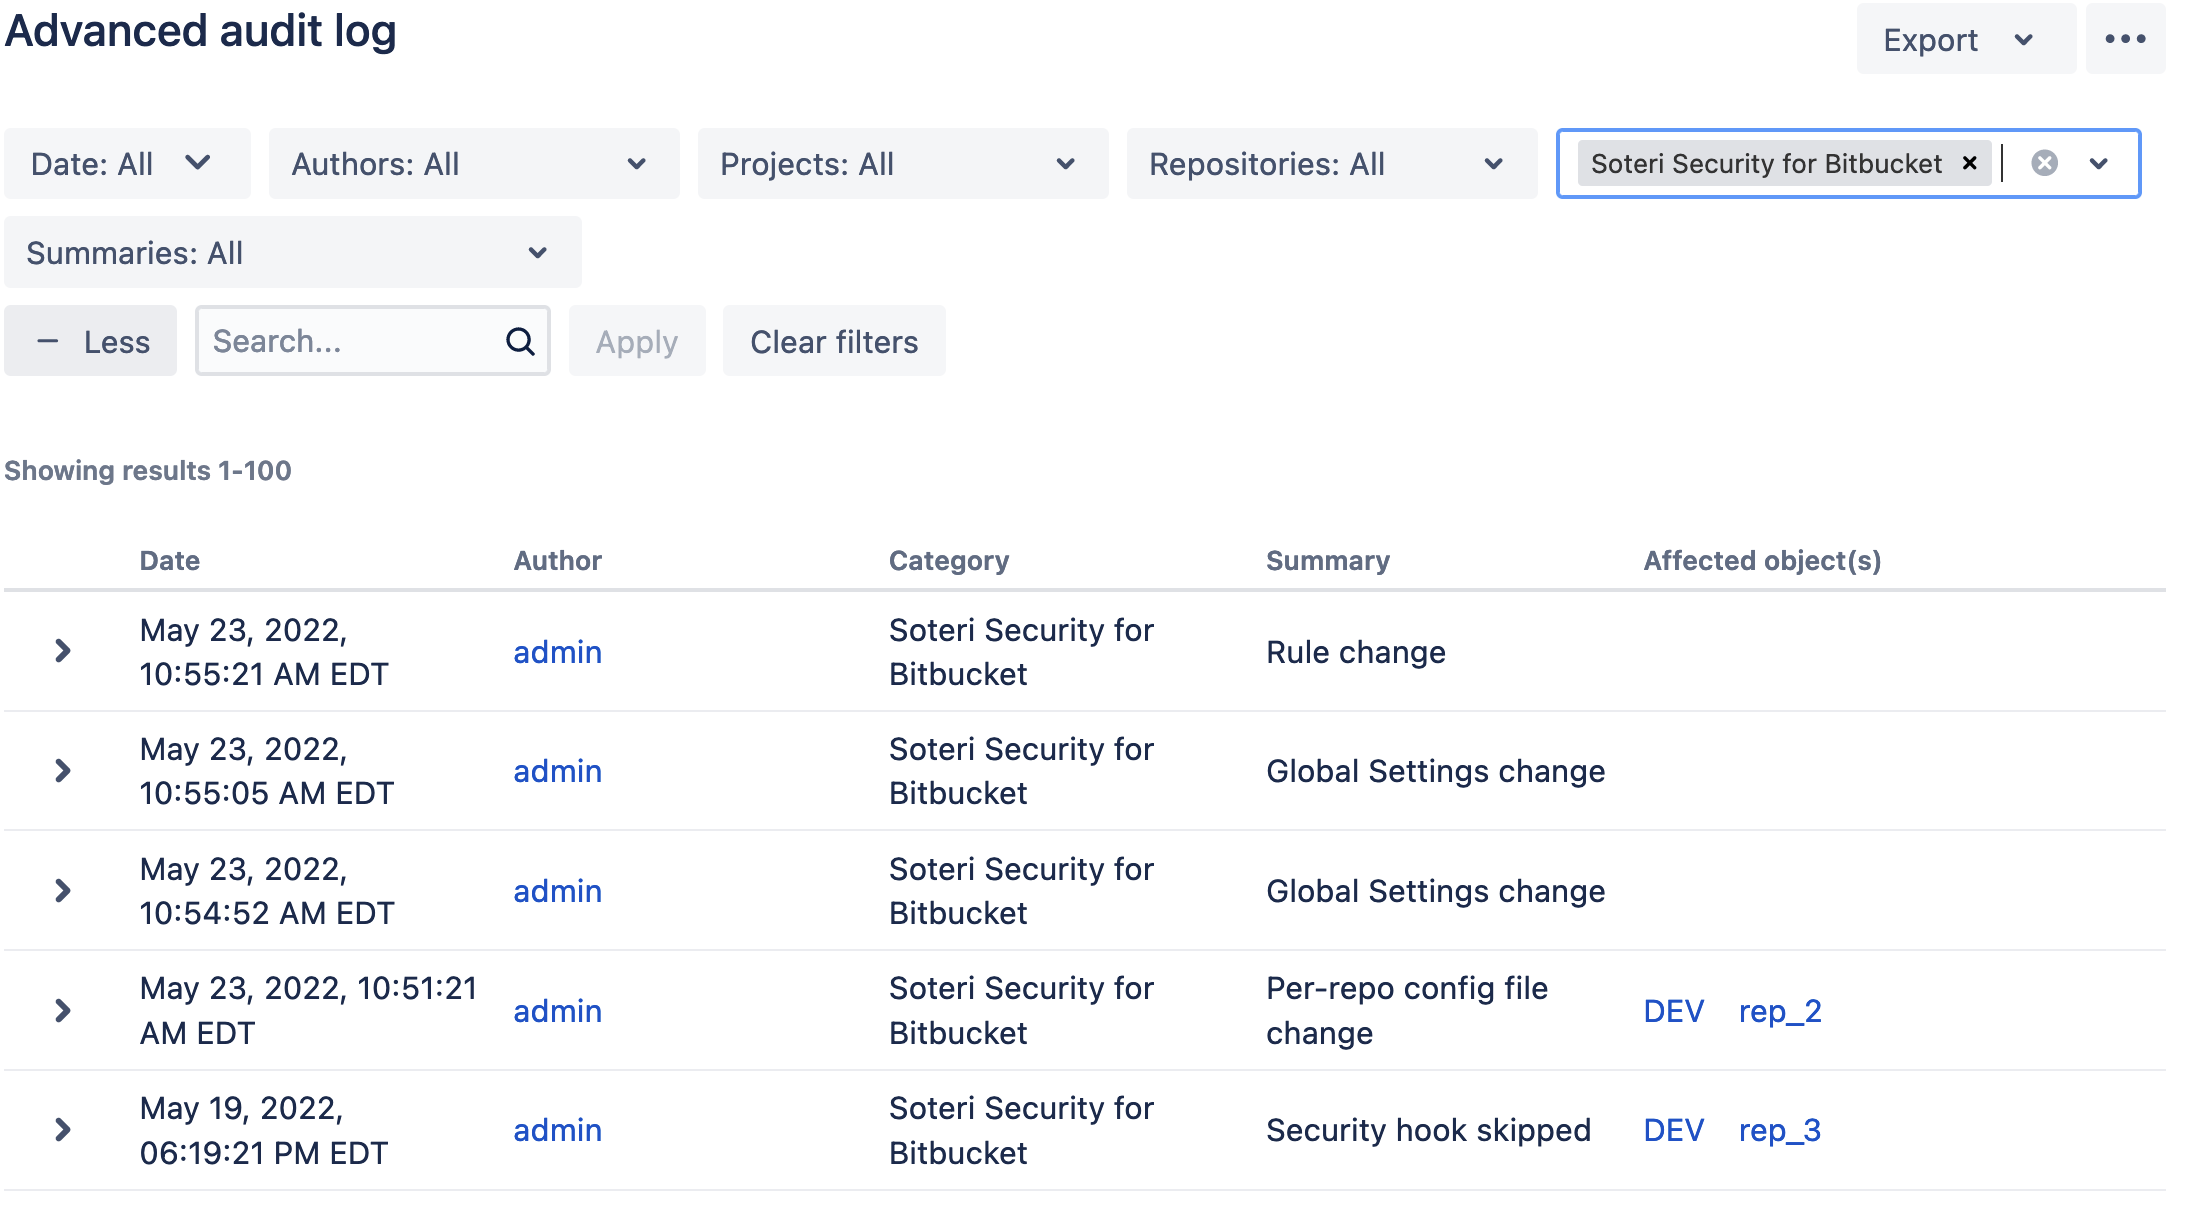Open the Repositories: All dropdown
Image resolution: width=2190 pixels, height=1208 pixels.
1331,164
